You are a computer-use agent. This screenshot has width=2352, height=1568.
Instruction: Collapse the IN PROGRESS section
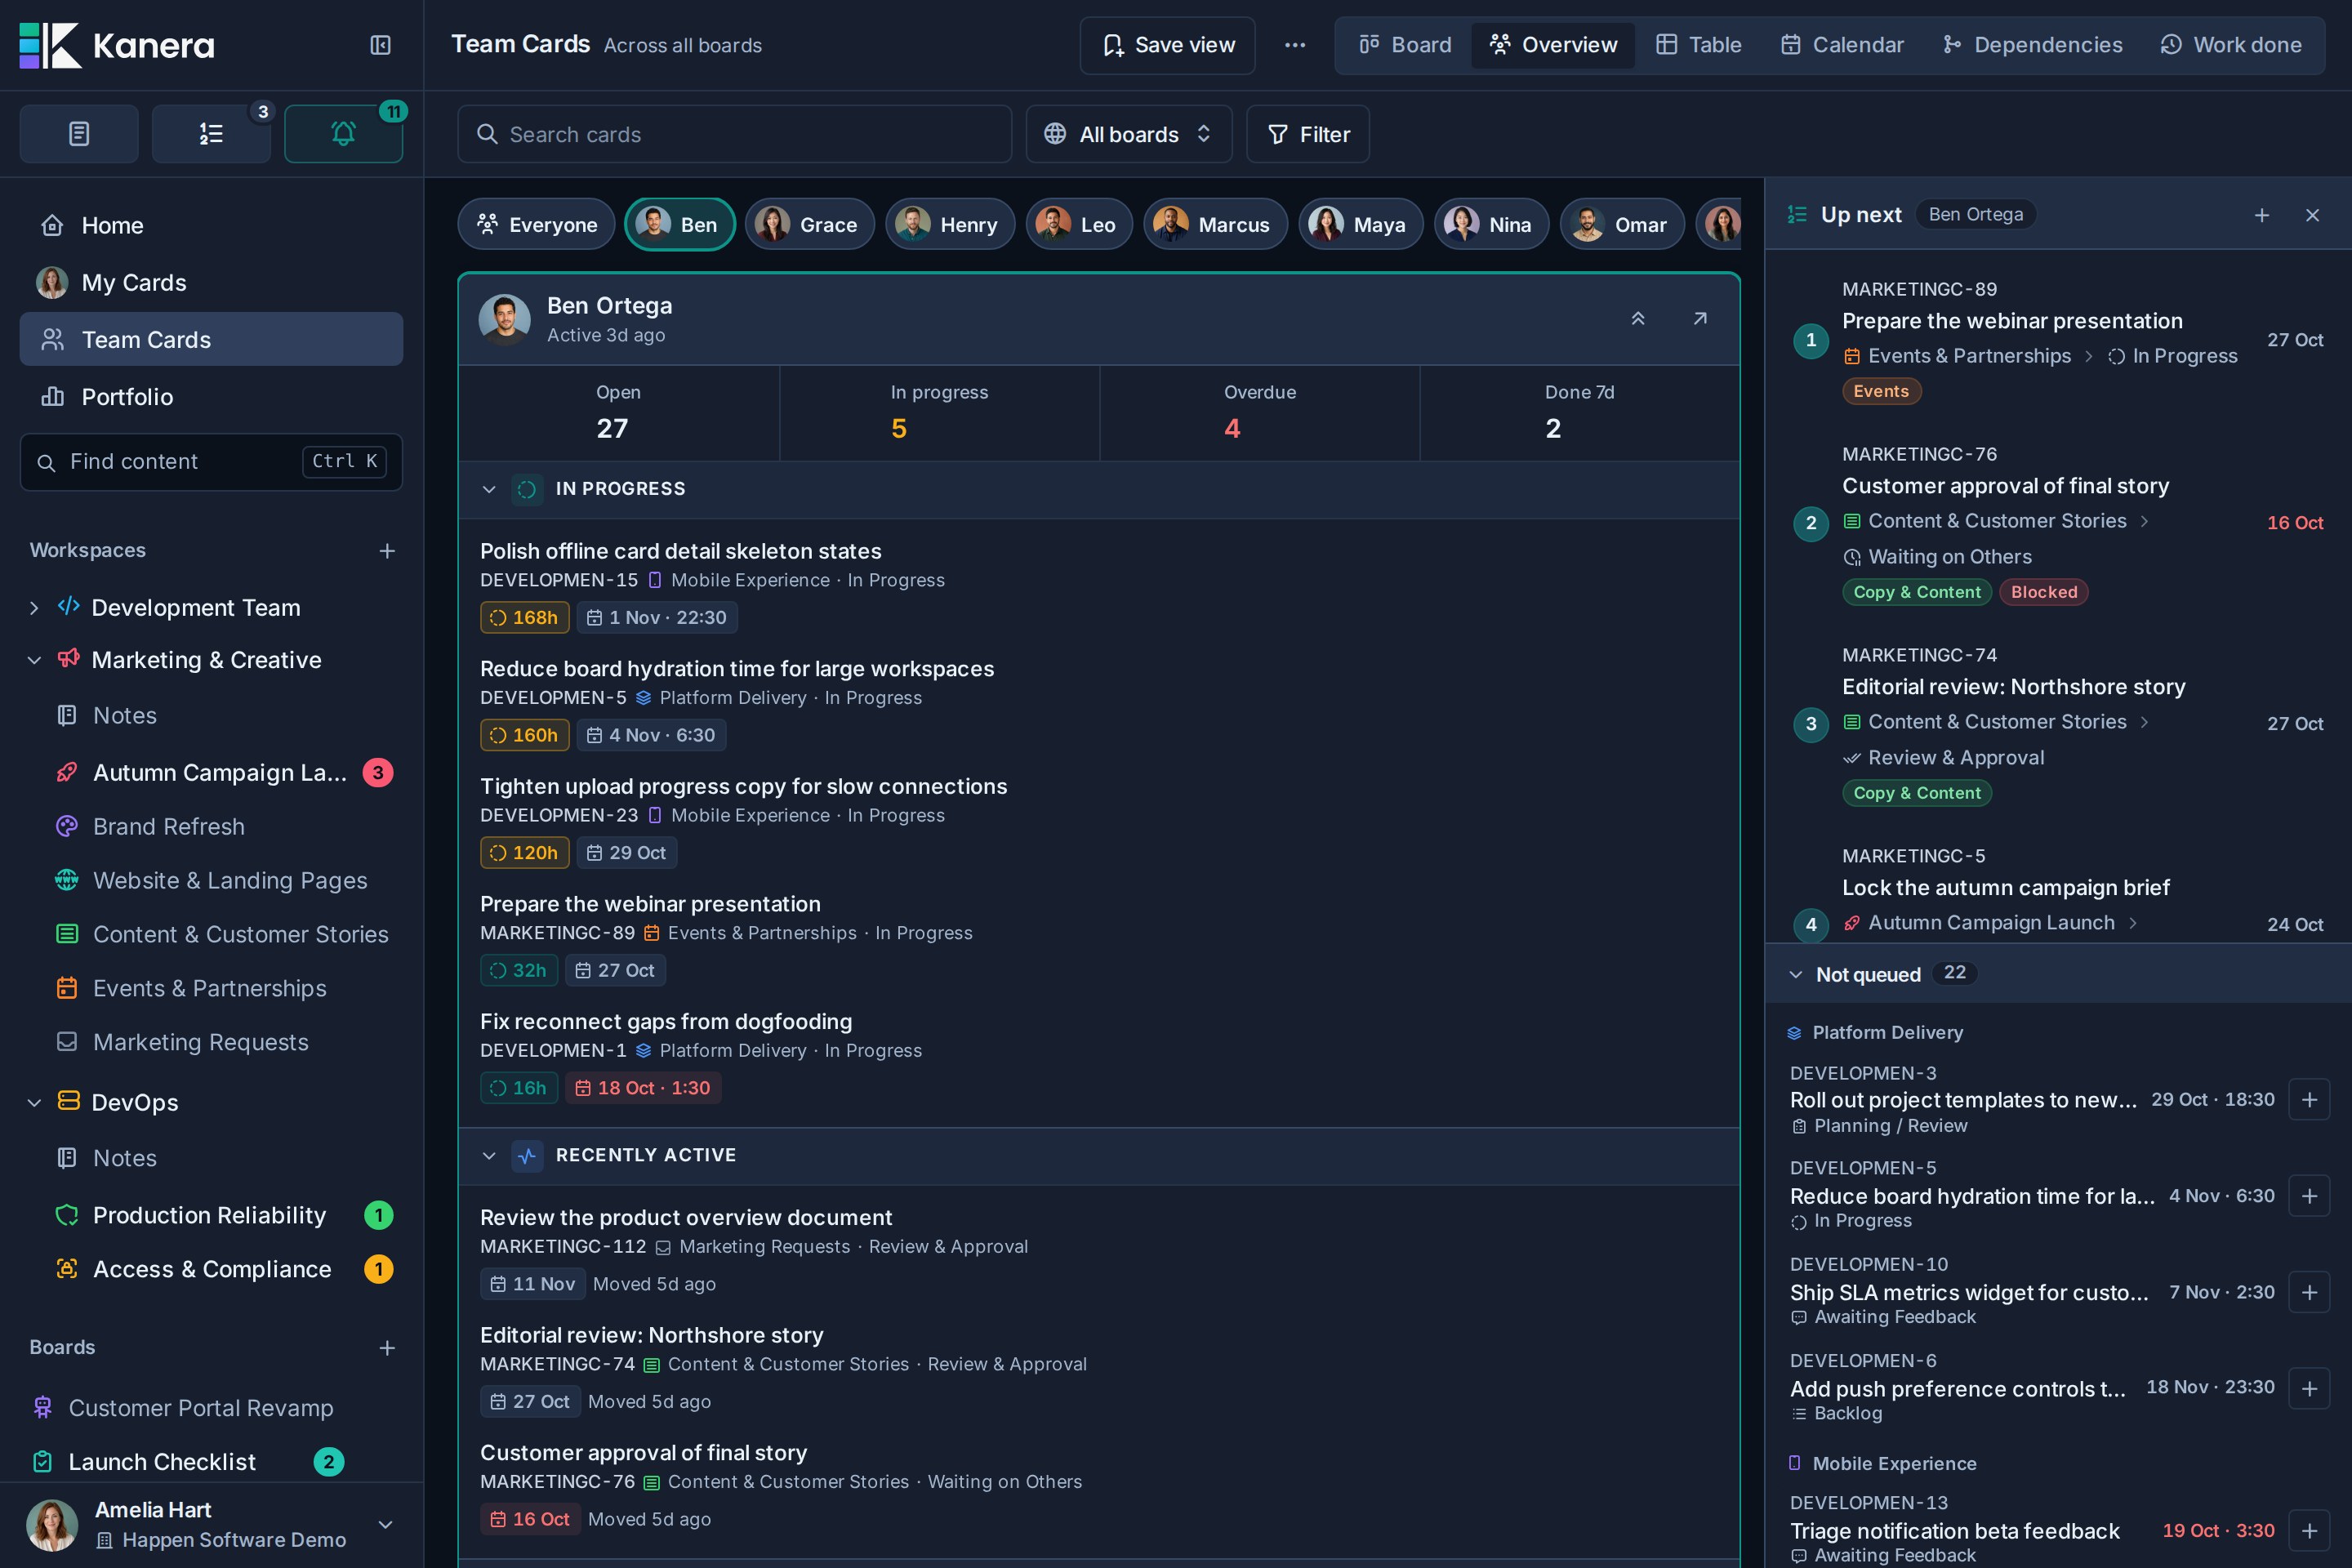[x=489, y=489]
